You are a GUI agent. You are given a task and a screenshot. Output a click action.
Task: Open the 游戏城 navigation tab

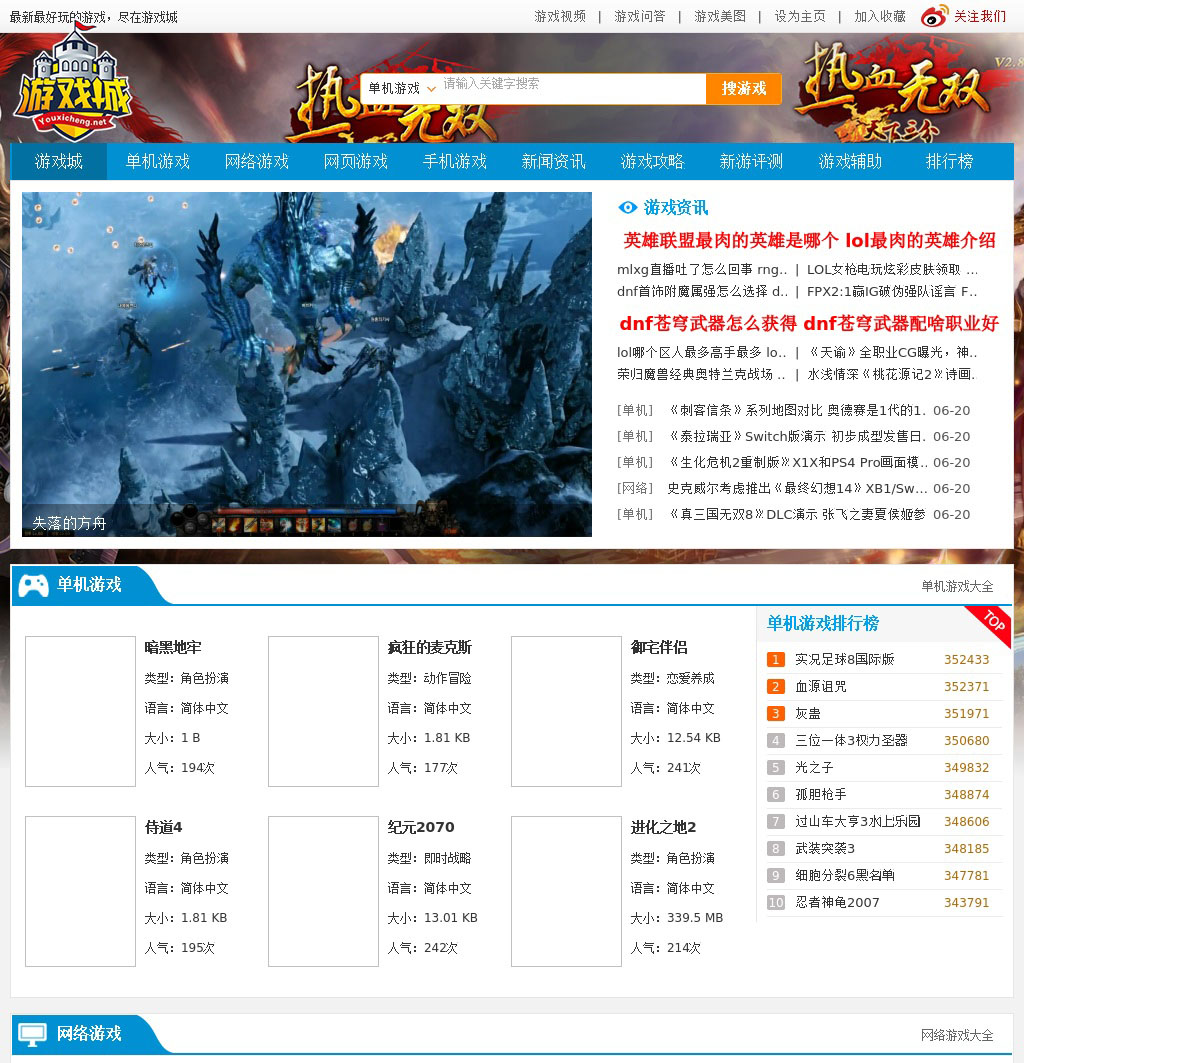(x=59, y=161)
